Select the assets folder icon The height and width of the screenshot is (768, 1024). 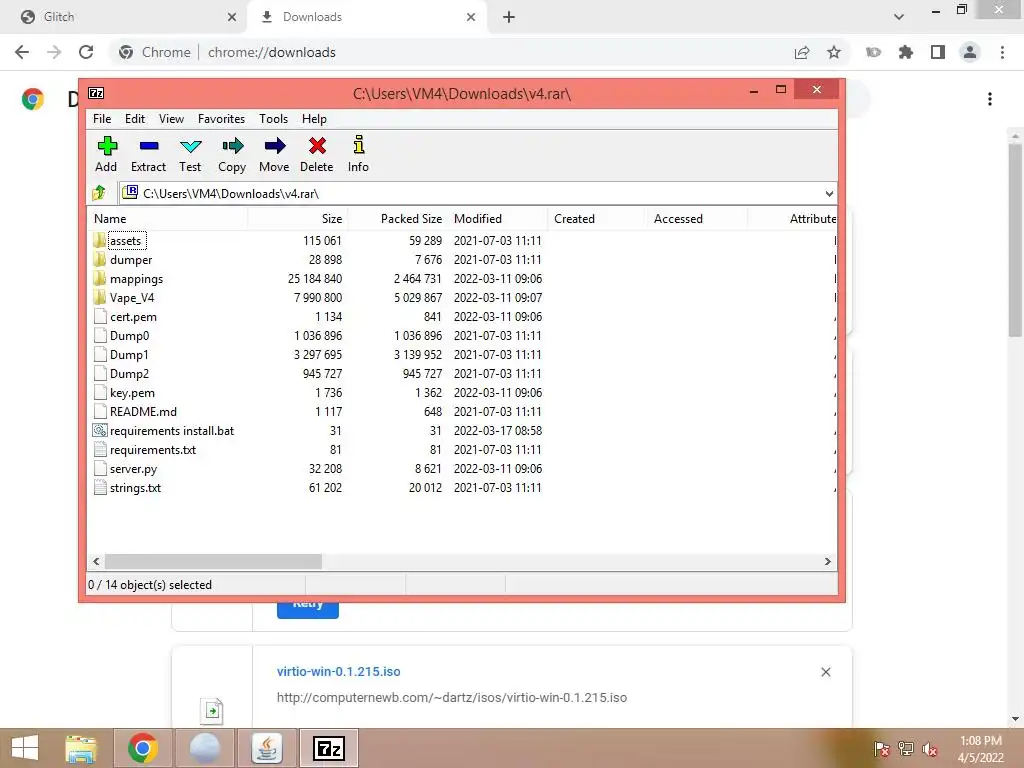(99, 240)
